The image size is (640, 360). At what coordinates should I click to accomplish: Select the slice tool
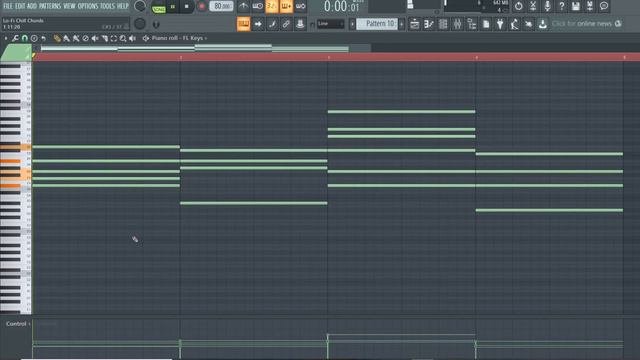point(104,38)
